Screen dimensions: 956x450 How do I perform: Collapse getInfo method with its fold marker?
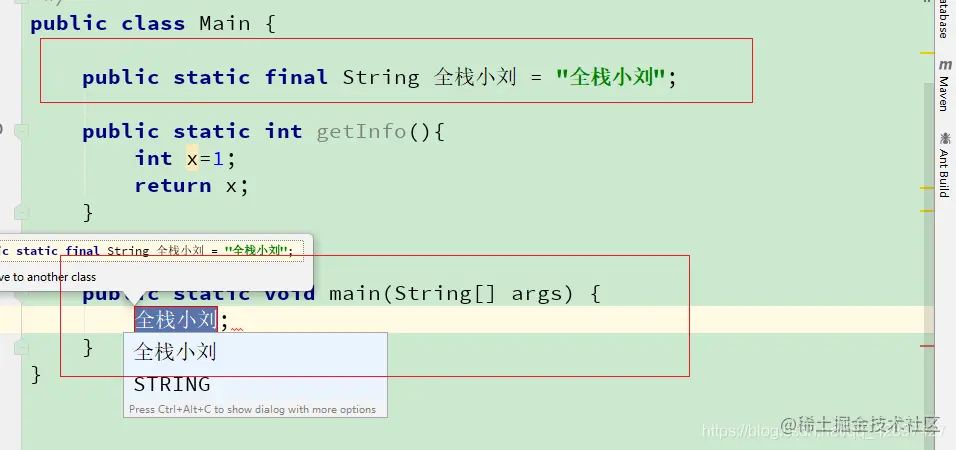21,130
